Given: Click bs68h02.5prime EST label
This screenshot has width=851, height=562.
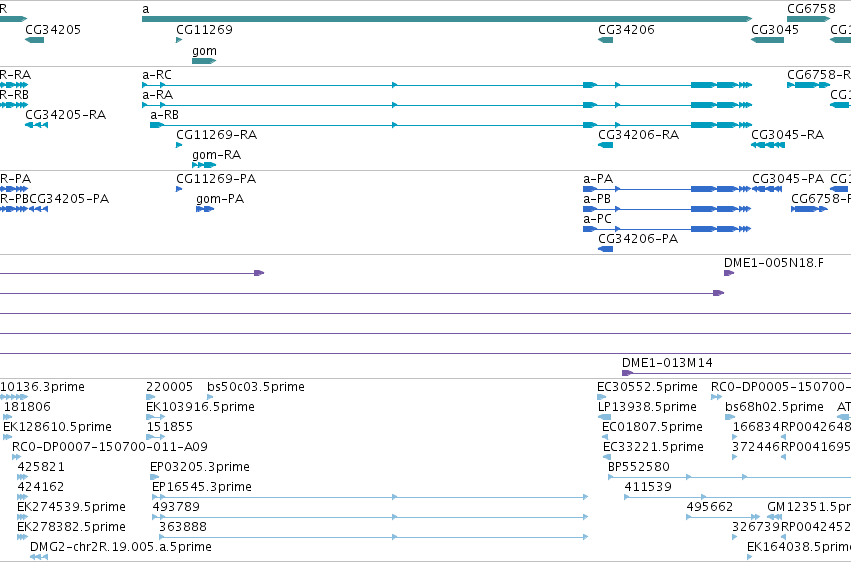Looking at the screenshot, I should coord(774,407).
